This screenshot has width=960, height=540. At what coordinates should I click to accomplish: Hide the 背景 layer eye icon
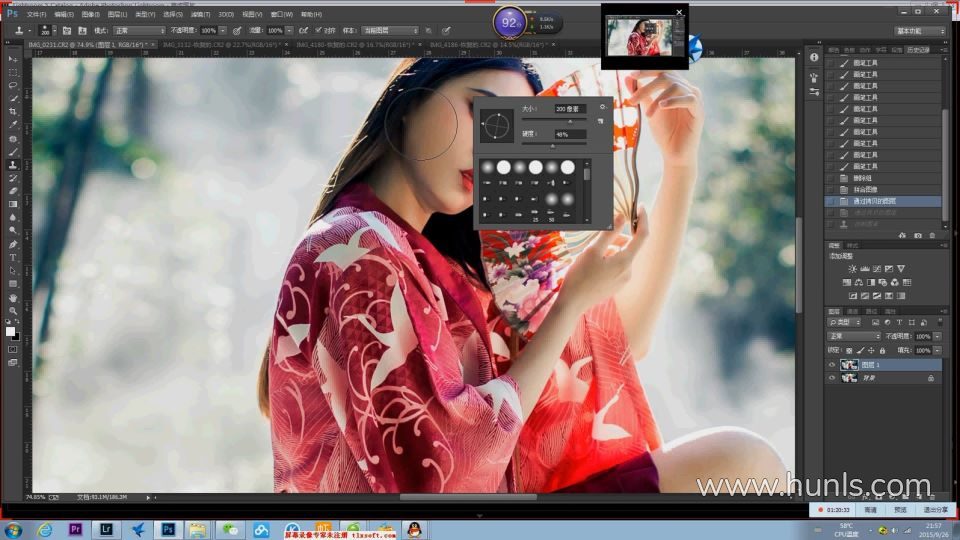[x=831, y=378]
